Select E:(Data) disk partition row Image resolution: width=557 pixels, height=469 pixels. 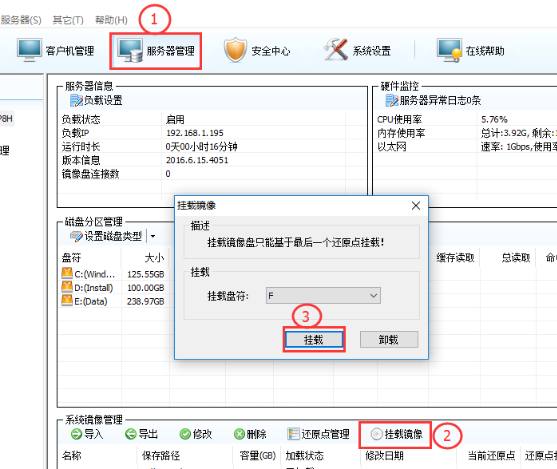[x=114, y=301]
